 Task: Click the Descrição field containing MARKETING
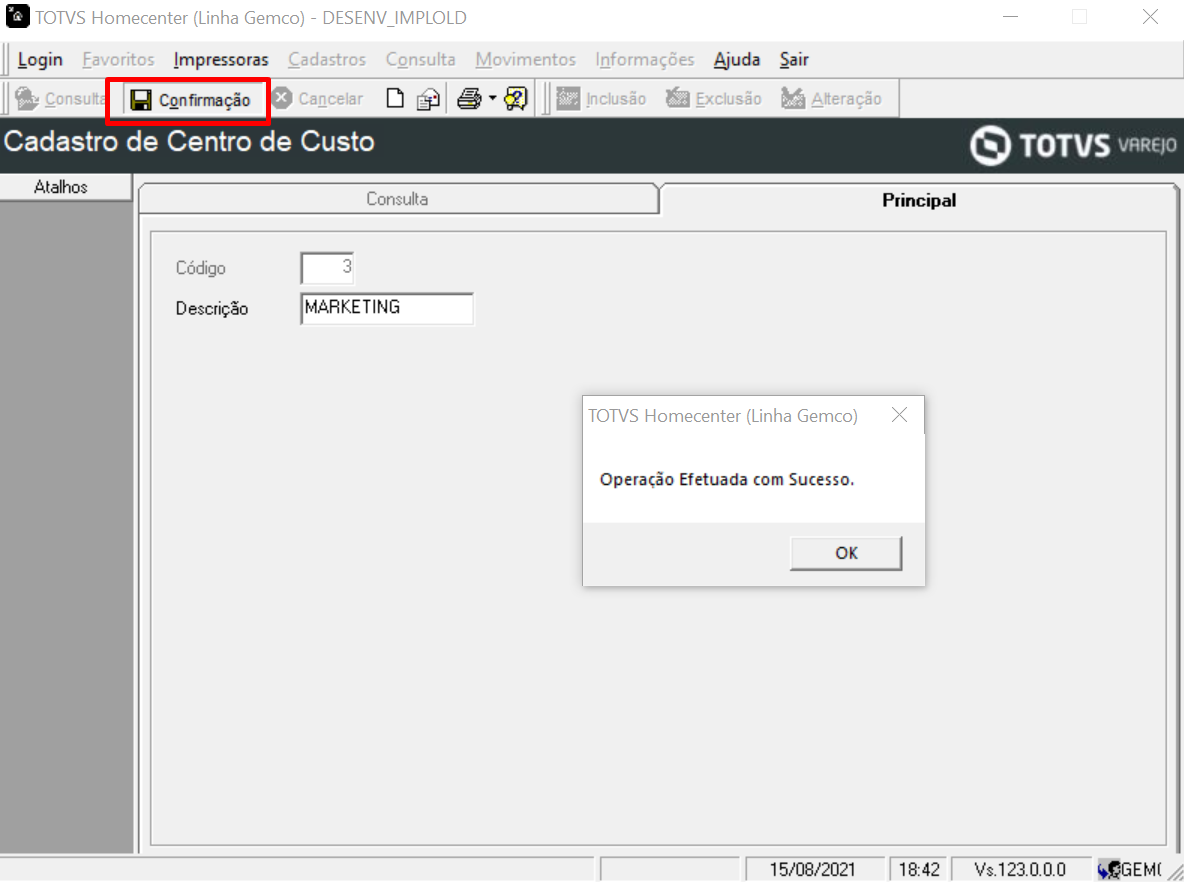coord(387,308)
